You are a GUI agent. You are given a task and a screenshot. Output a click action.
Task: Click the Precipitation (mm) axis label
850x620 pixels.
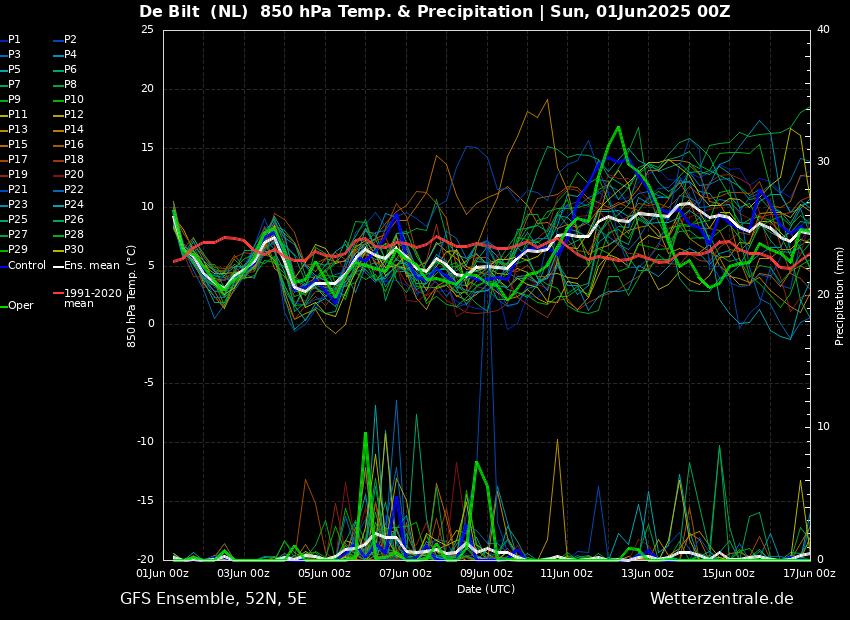840,296
